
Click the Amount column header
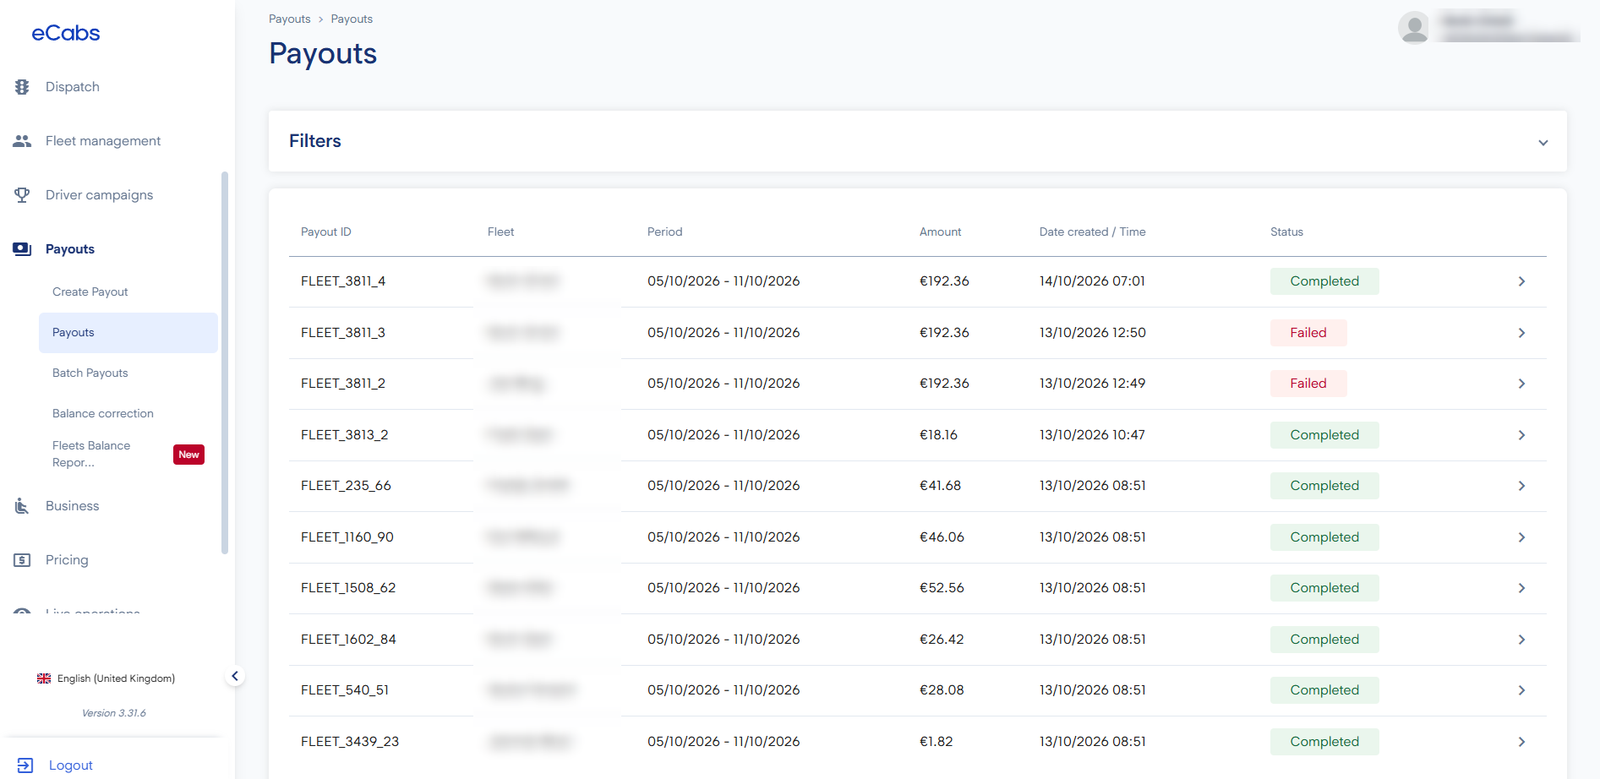tap(940, 232)
